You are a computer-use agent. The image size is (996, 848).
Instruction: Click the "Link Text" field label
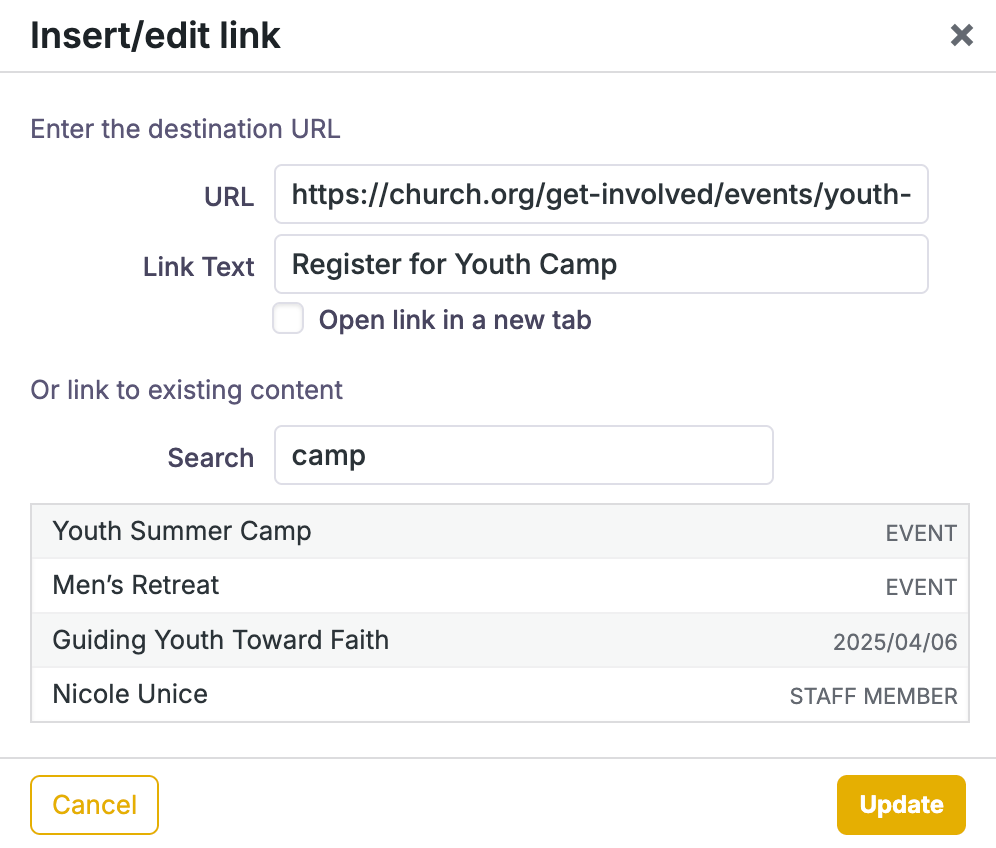click(x=199, y=267)
